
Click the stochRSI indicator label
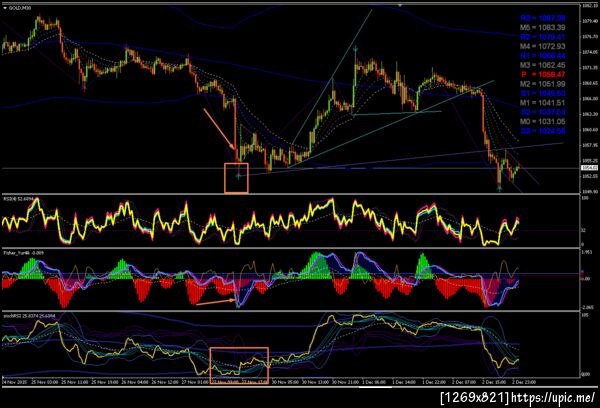pos(29,316)
